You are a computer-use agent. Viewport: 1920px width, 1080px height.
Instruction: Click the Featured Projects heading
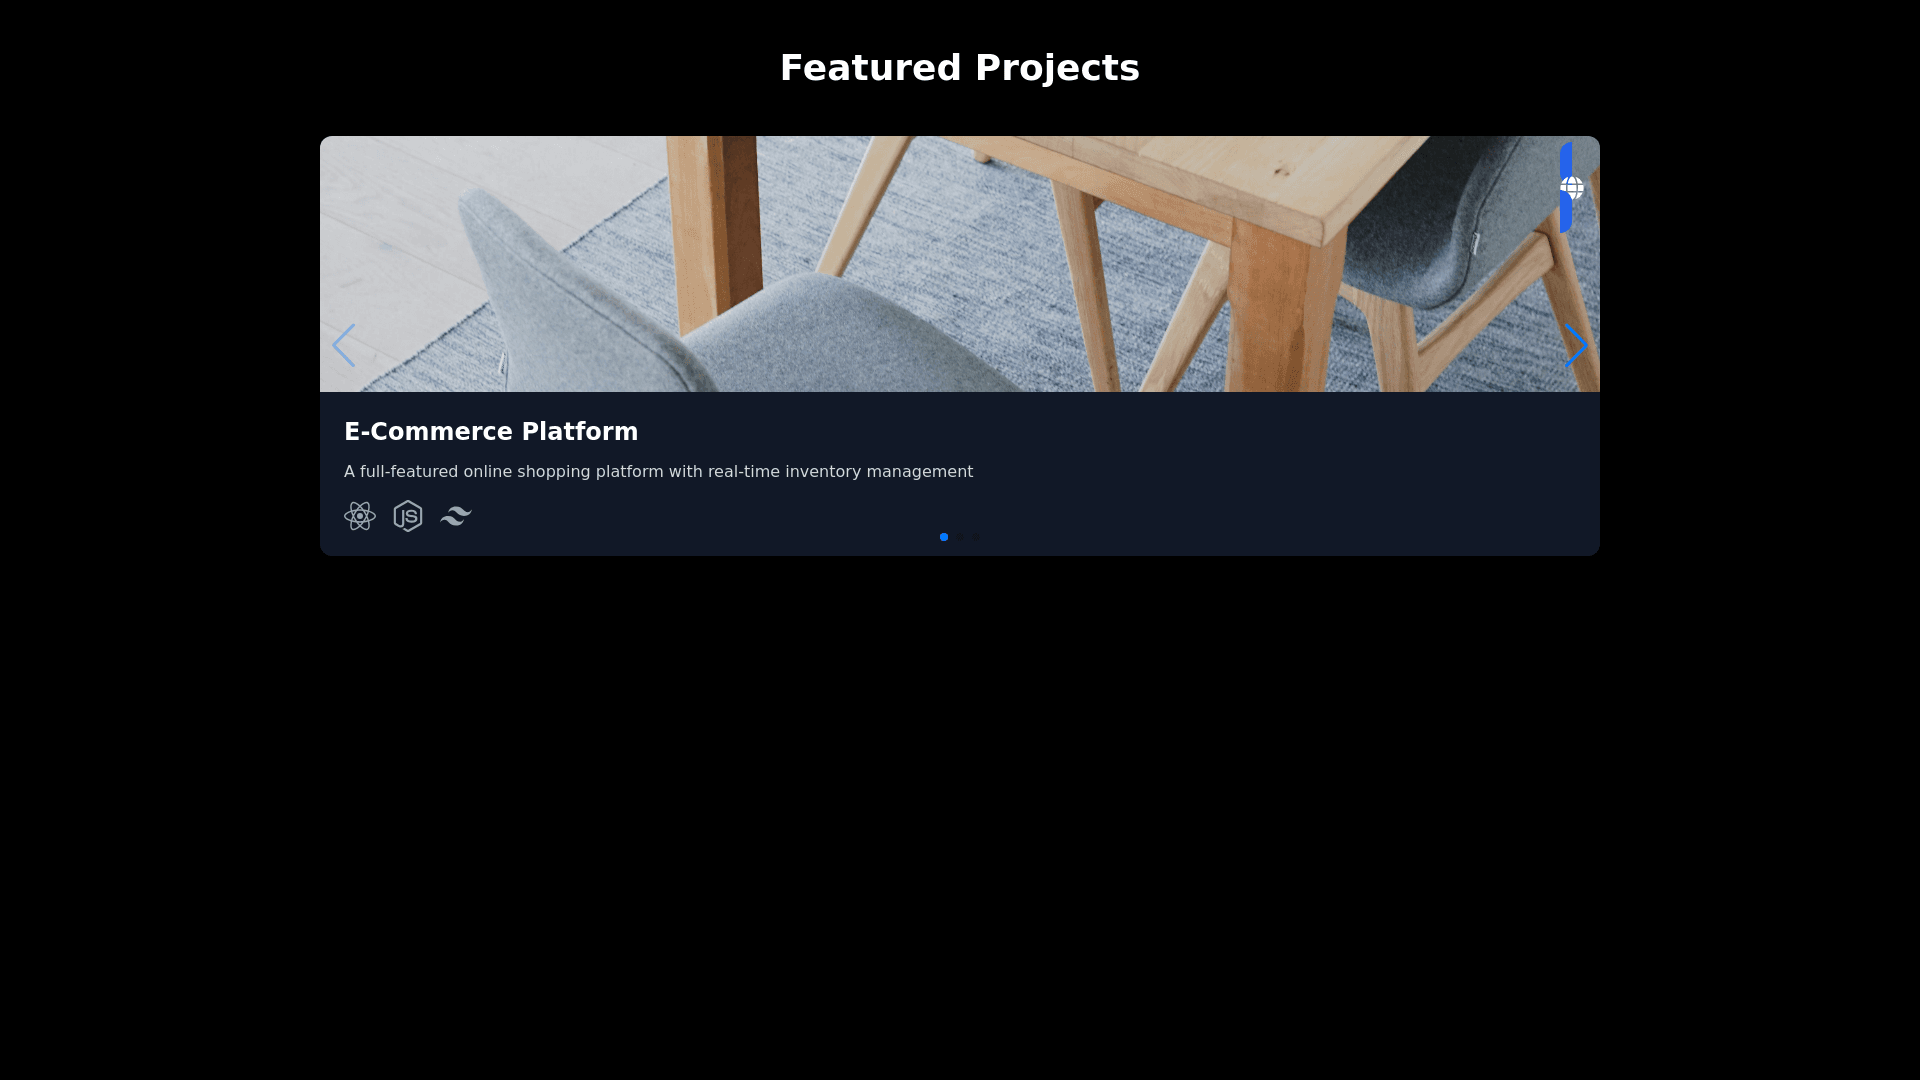tap(960, 68)
